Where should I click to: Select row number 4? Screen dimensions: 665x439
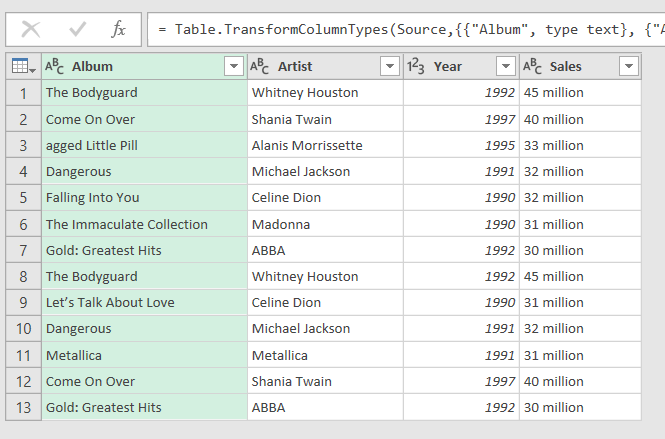[23, 172]
